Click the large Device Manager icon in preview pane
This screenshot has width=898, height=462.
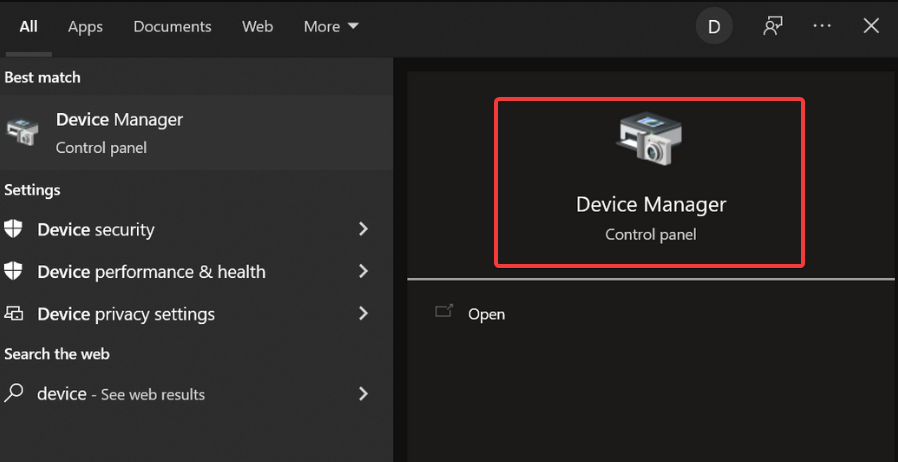click(649, 140)
